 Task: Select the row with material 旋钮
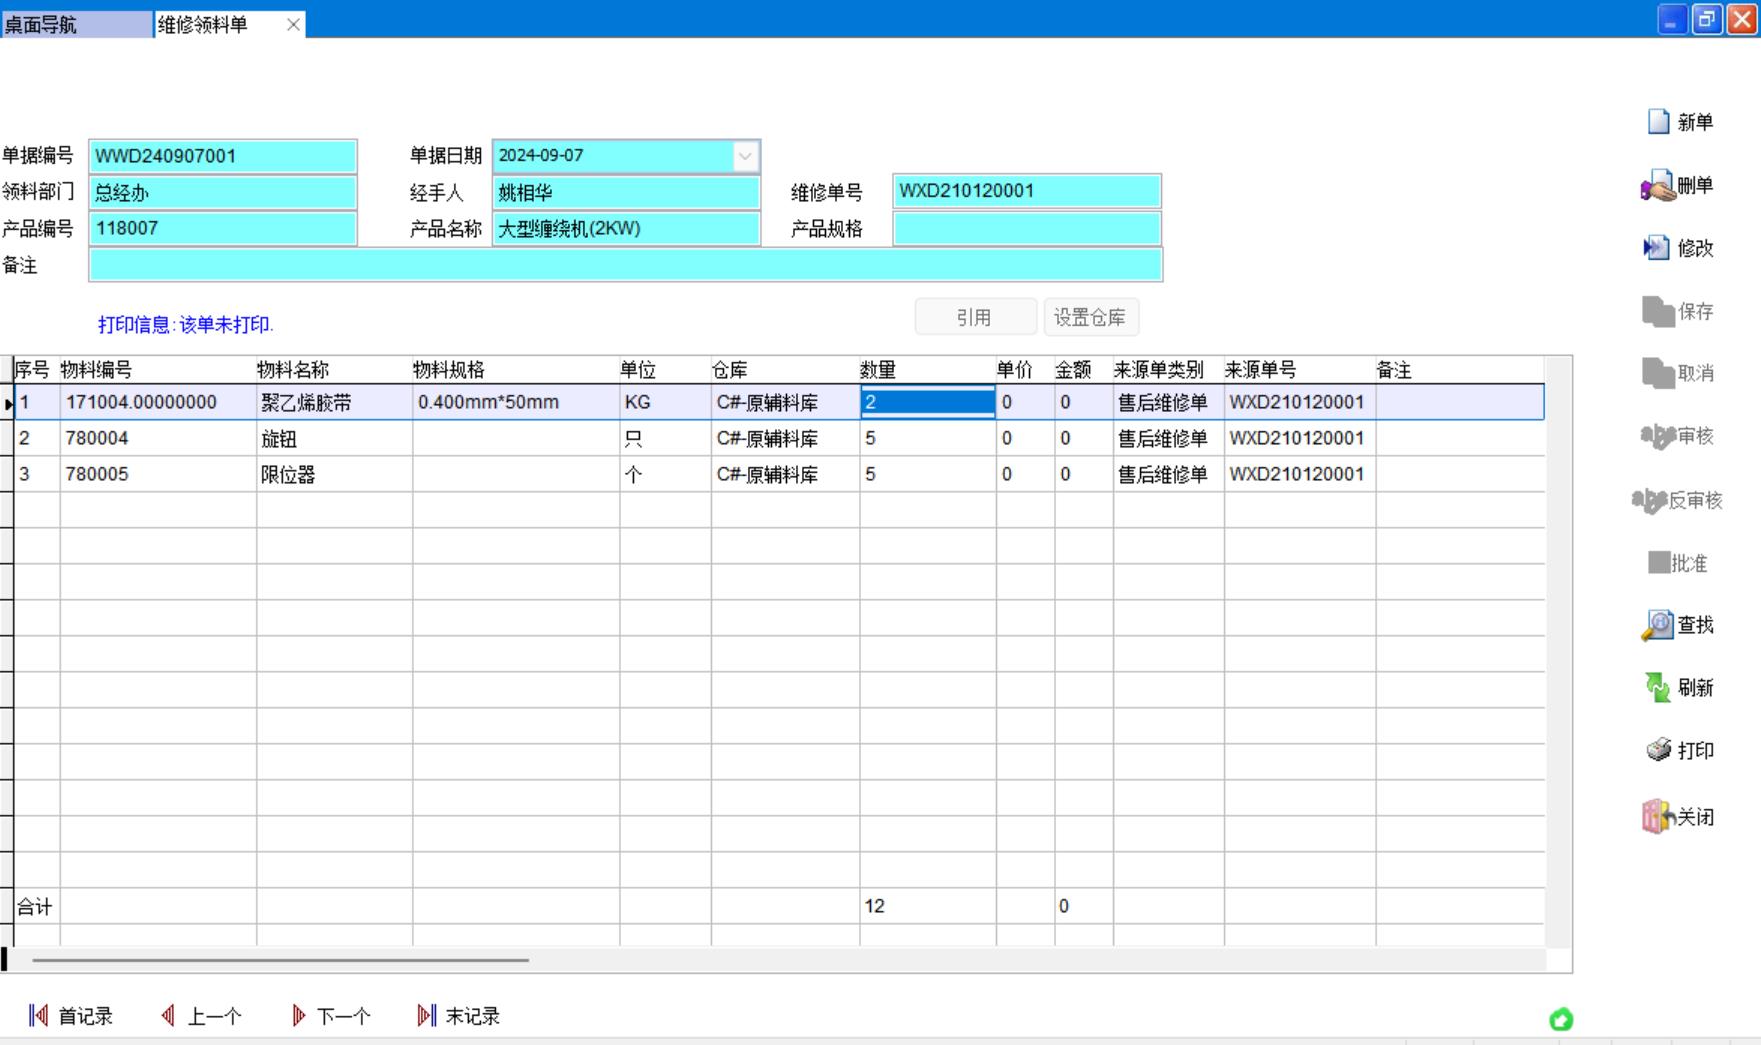[x=279, y=439]
